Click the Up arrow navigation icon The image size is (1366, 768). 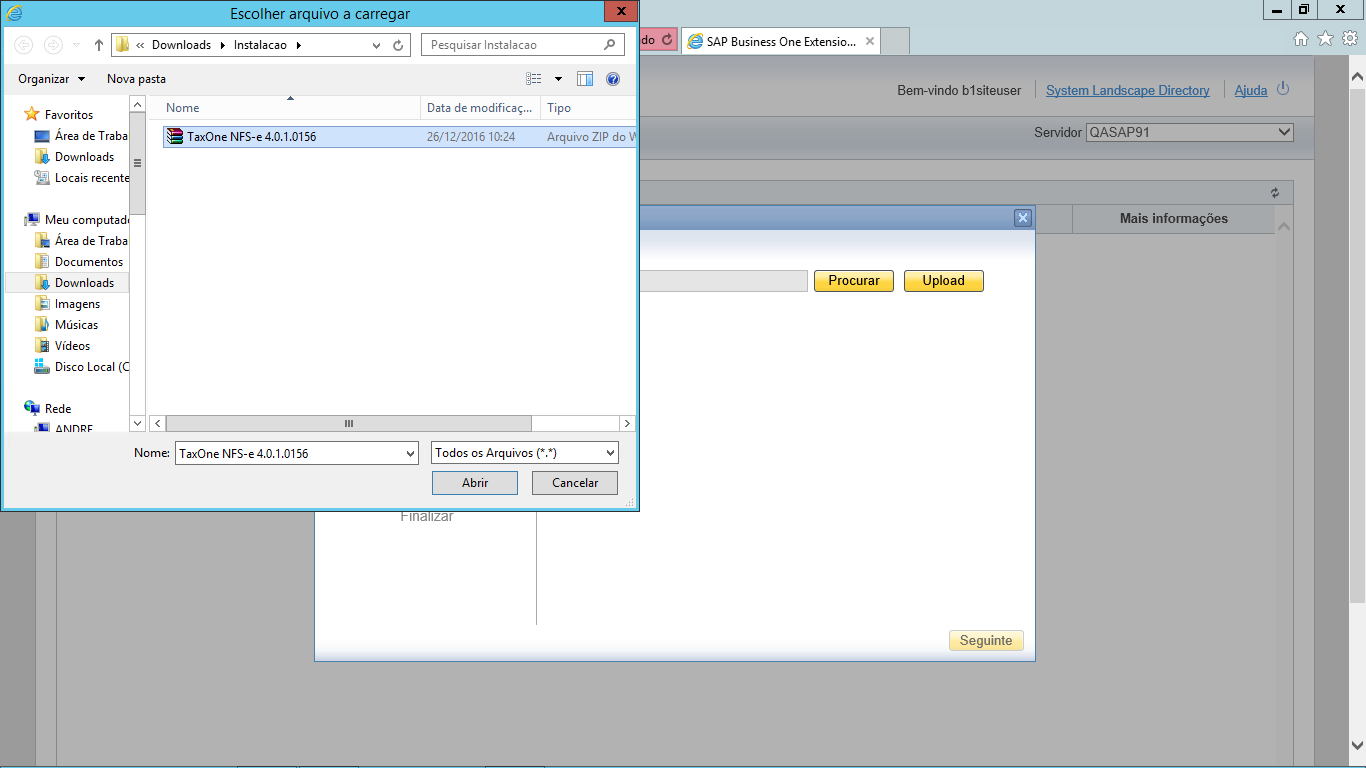pos(99,45)
